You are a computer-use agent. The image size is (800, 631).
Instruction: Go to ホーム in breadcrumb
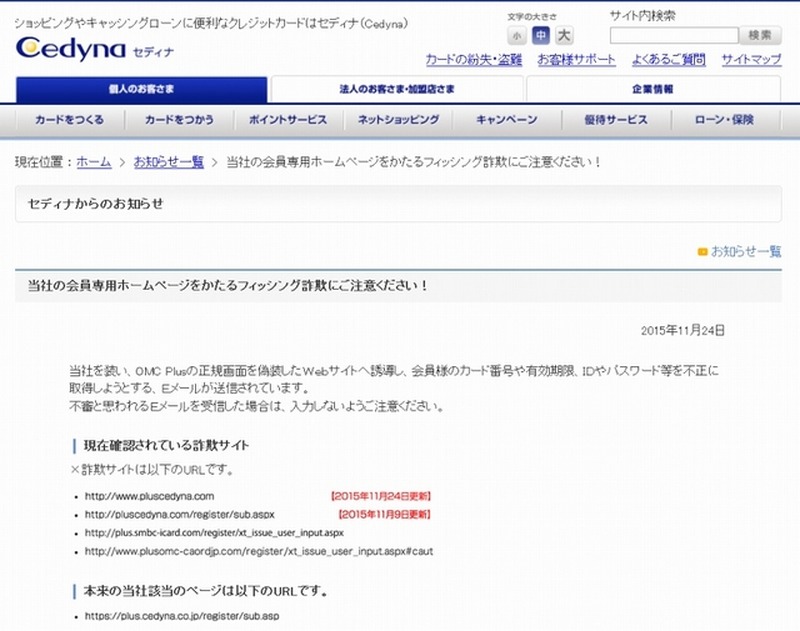click(94, 161)
